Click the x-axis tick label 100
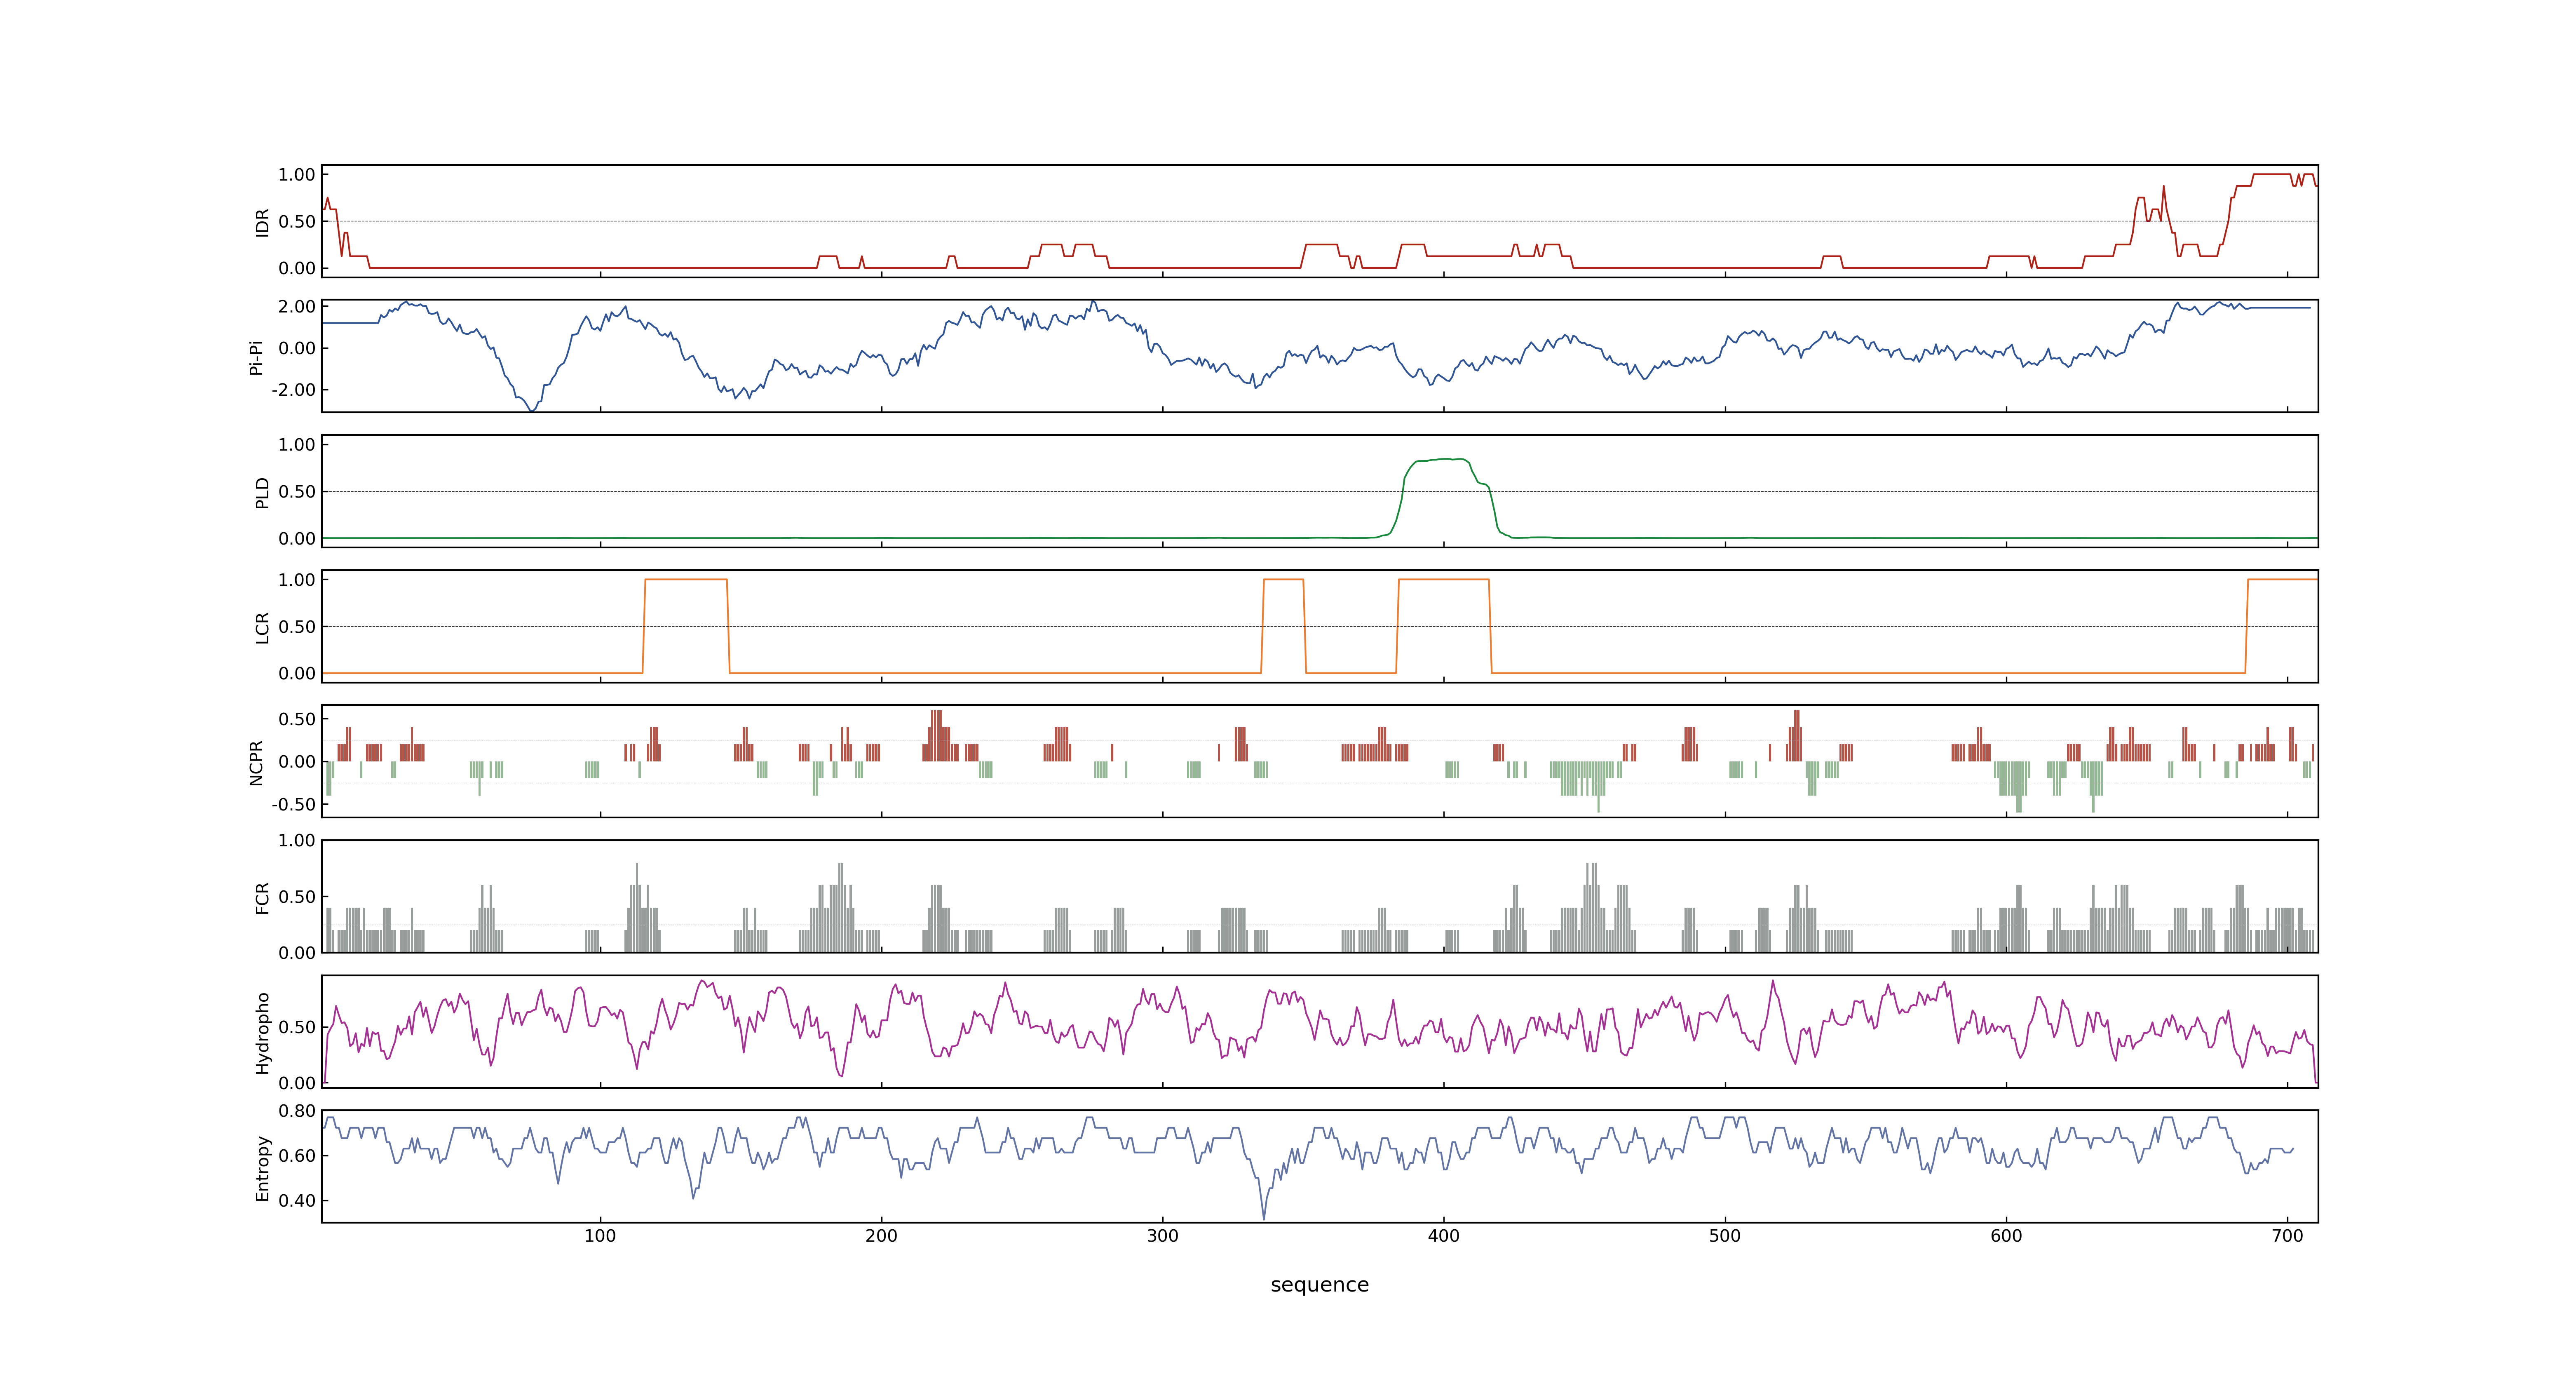Image resolution: width=2576 pixels, height=1374 pixels. coord(600,1236)
